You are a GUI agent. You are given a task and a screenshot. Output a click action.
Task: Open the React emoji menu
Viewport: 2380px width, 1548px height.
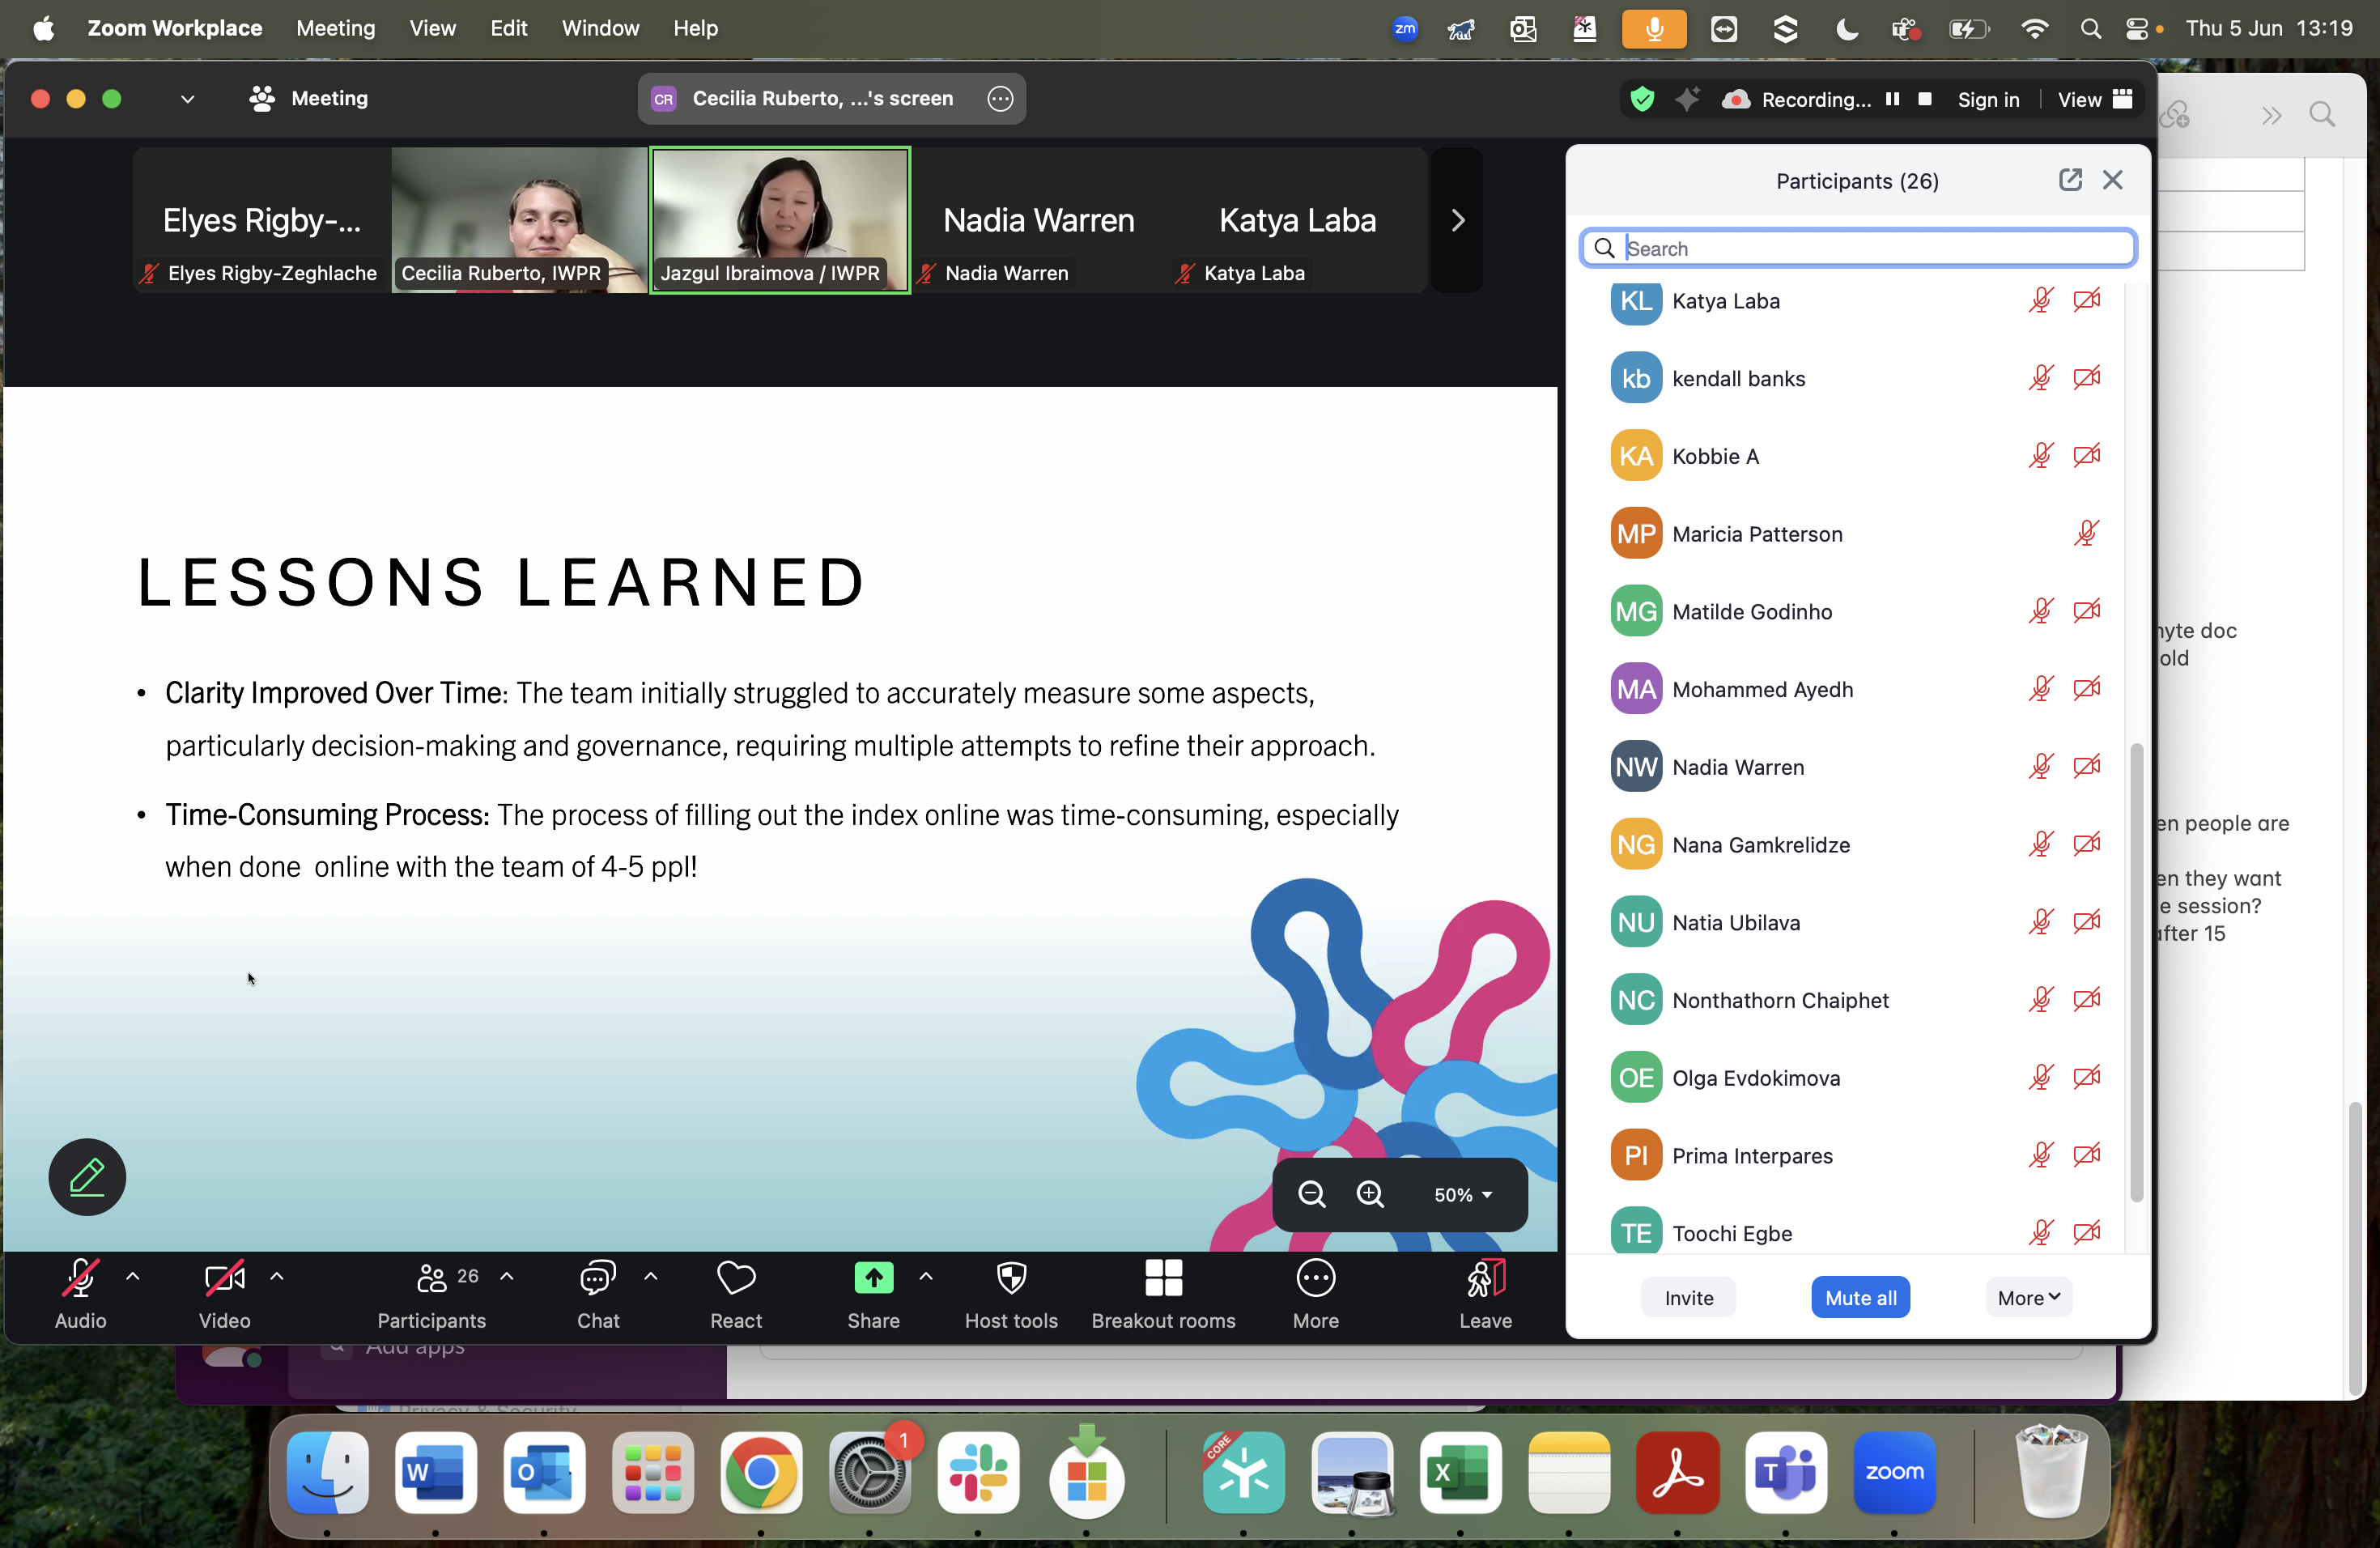tap(736, 1294)
